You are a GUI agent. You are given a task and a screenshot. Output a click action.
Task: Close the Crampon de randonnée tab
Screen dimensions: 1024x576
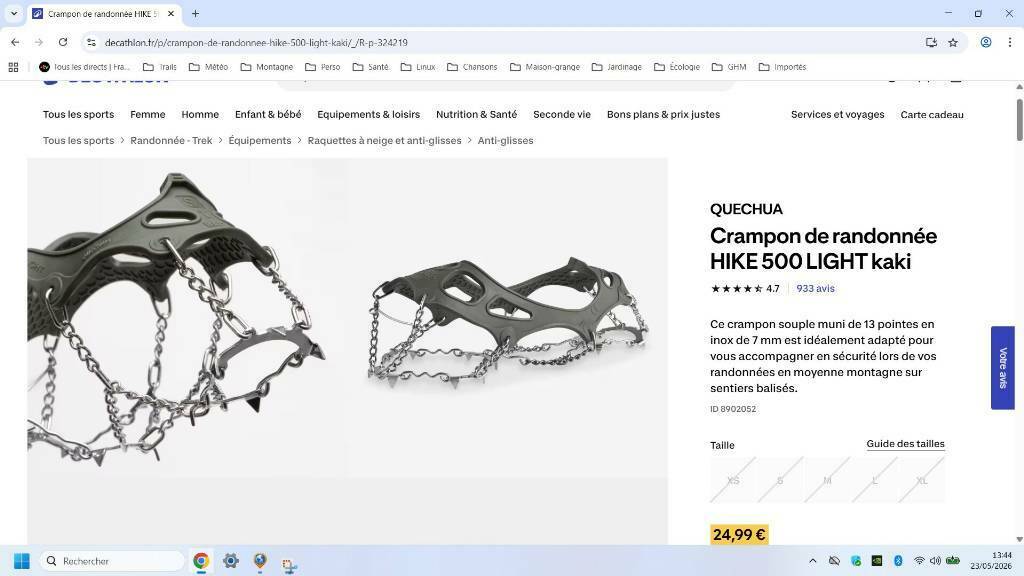point(171,14)
